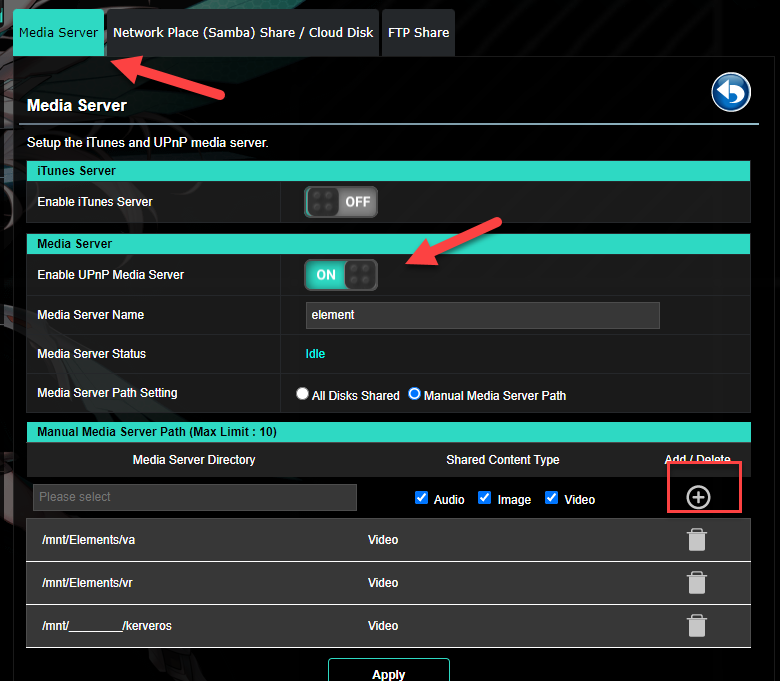
Task: Click the Media Server Name text field
Action: point(482,315)
